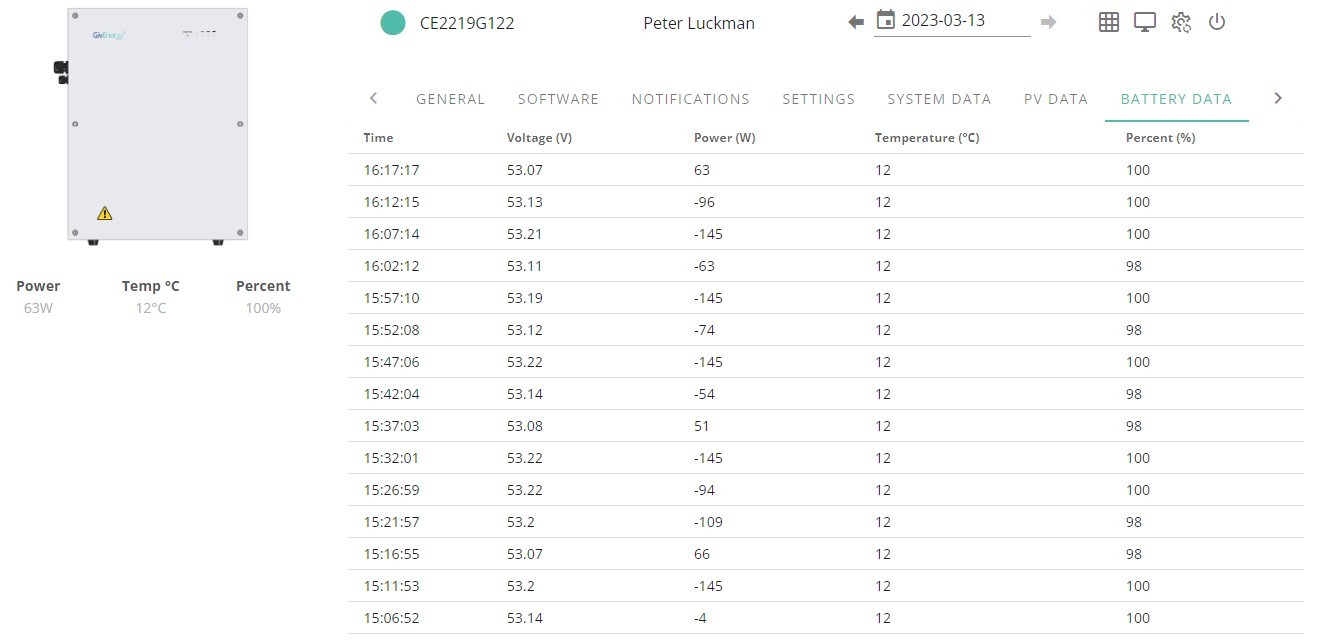
Task: Open the settings gears icon
Action: [1181, 22]
